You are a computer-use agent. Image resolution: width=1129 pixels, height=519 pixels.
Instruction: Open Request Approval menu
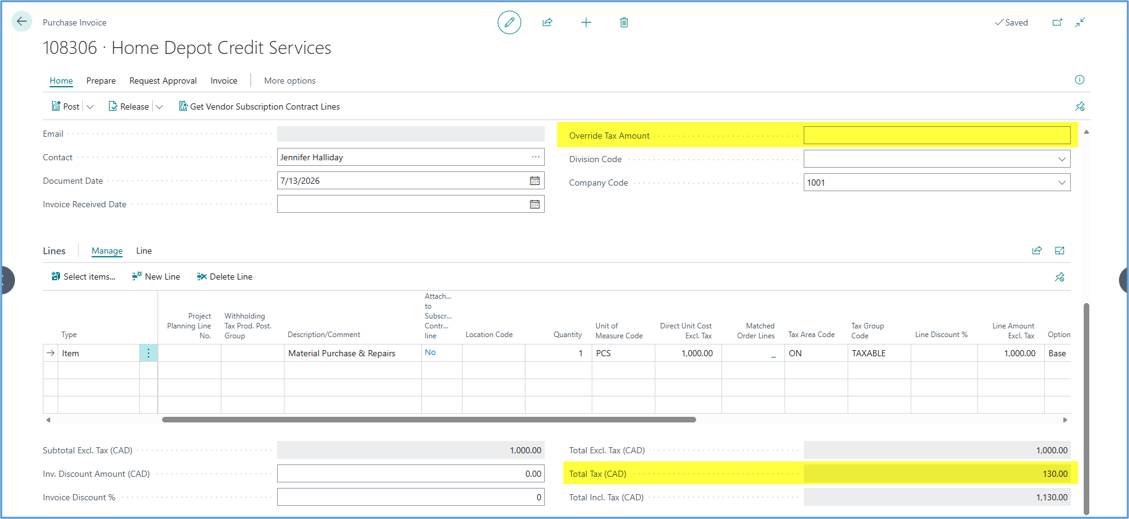coord(163,81)
